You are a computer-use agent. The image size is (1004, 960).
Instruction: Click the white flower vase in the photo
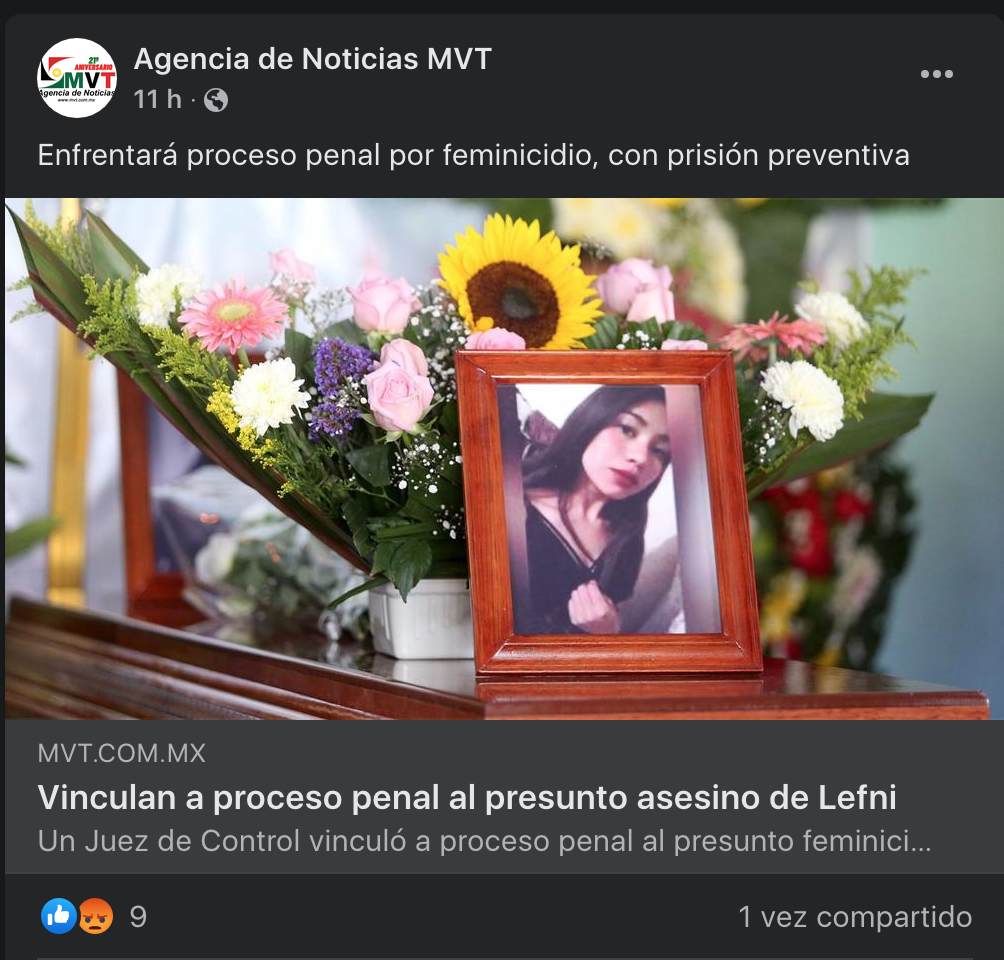tap(421, 619)
